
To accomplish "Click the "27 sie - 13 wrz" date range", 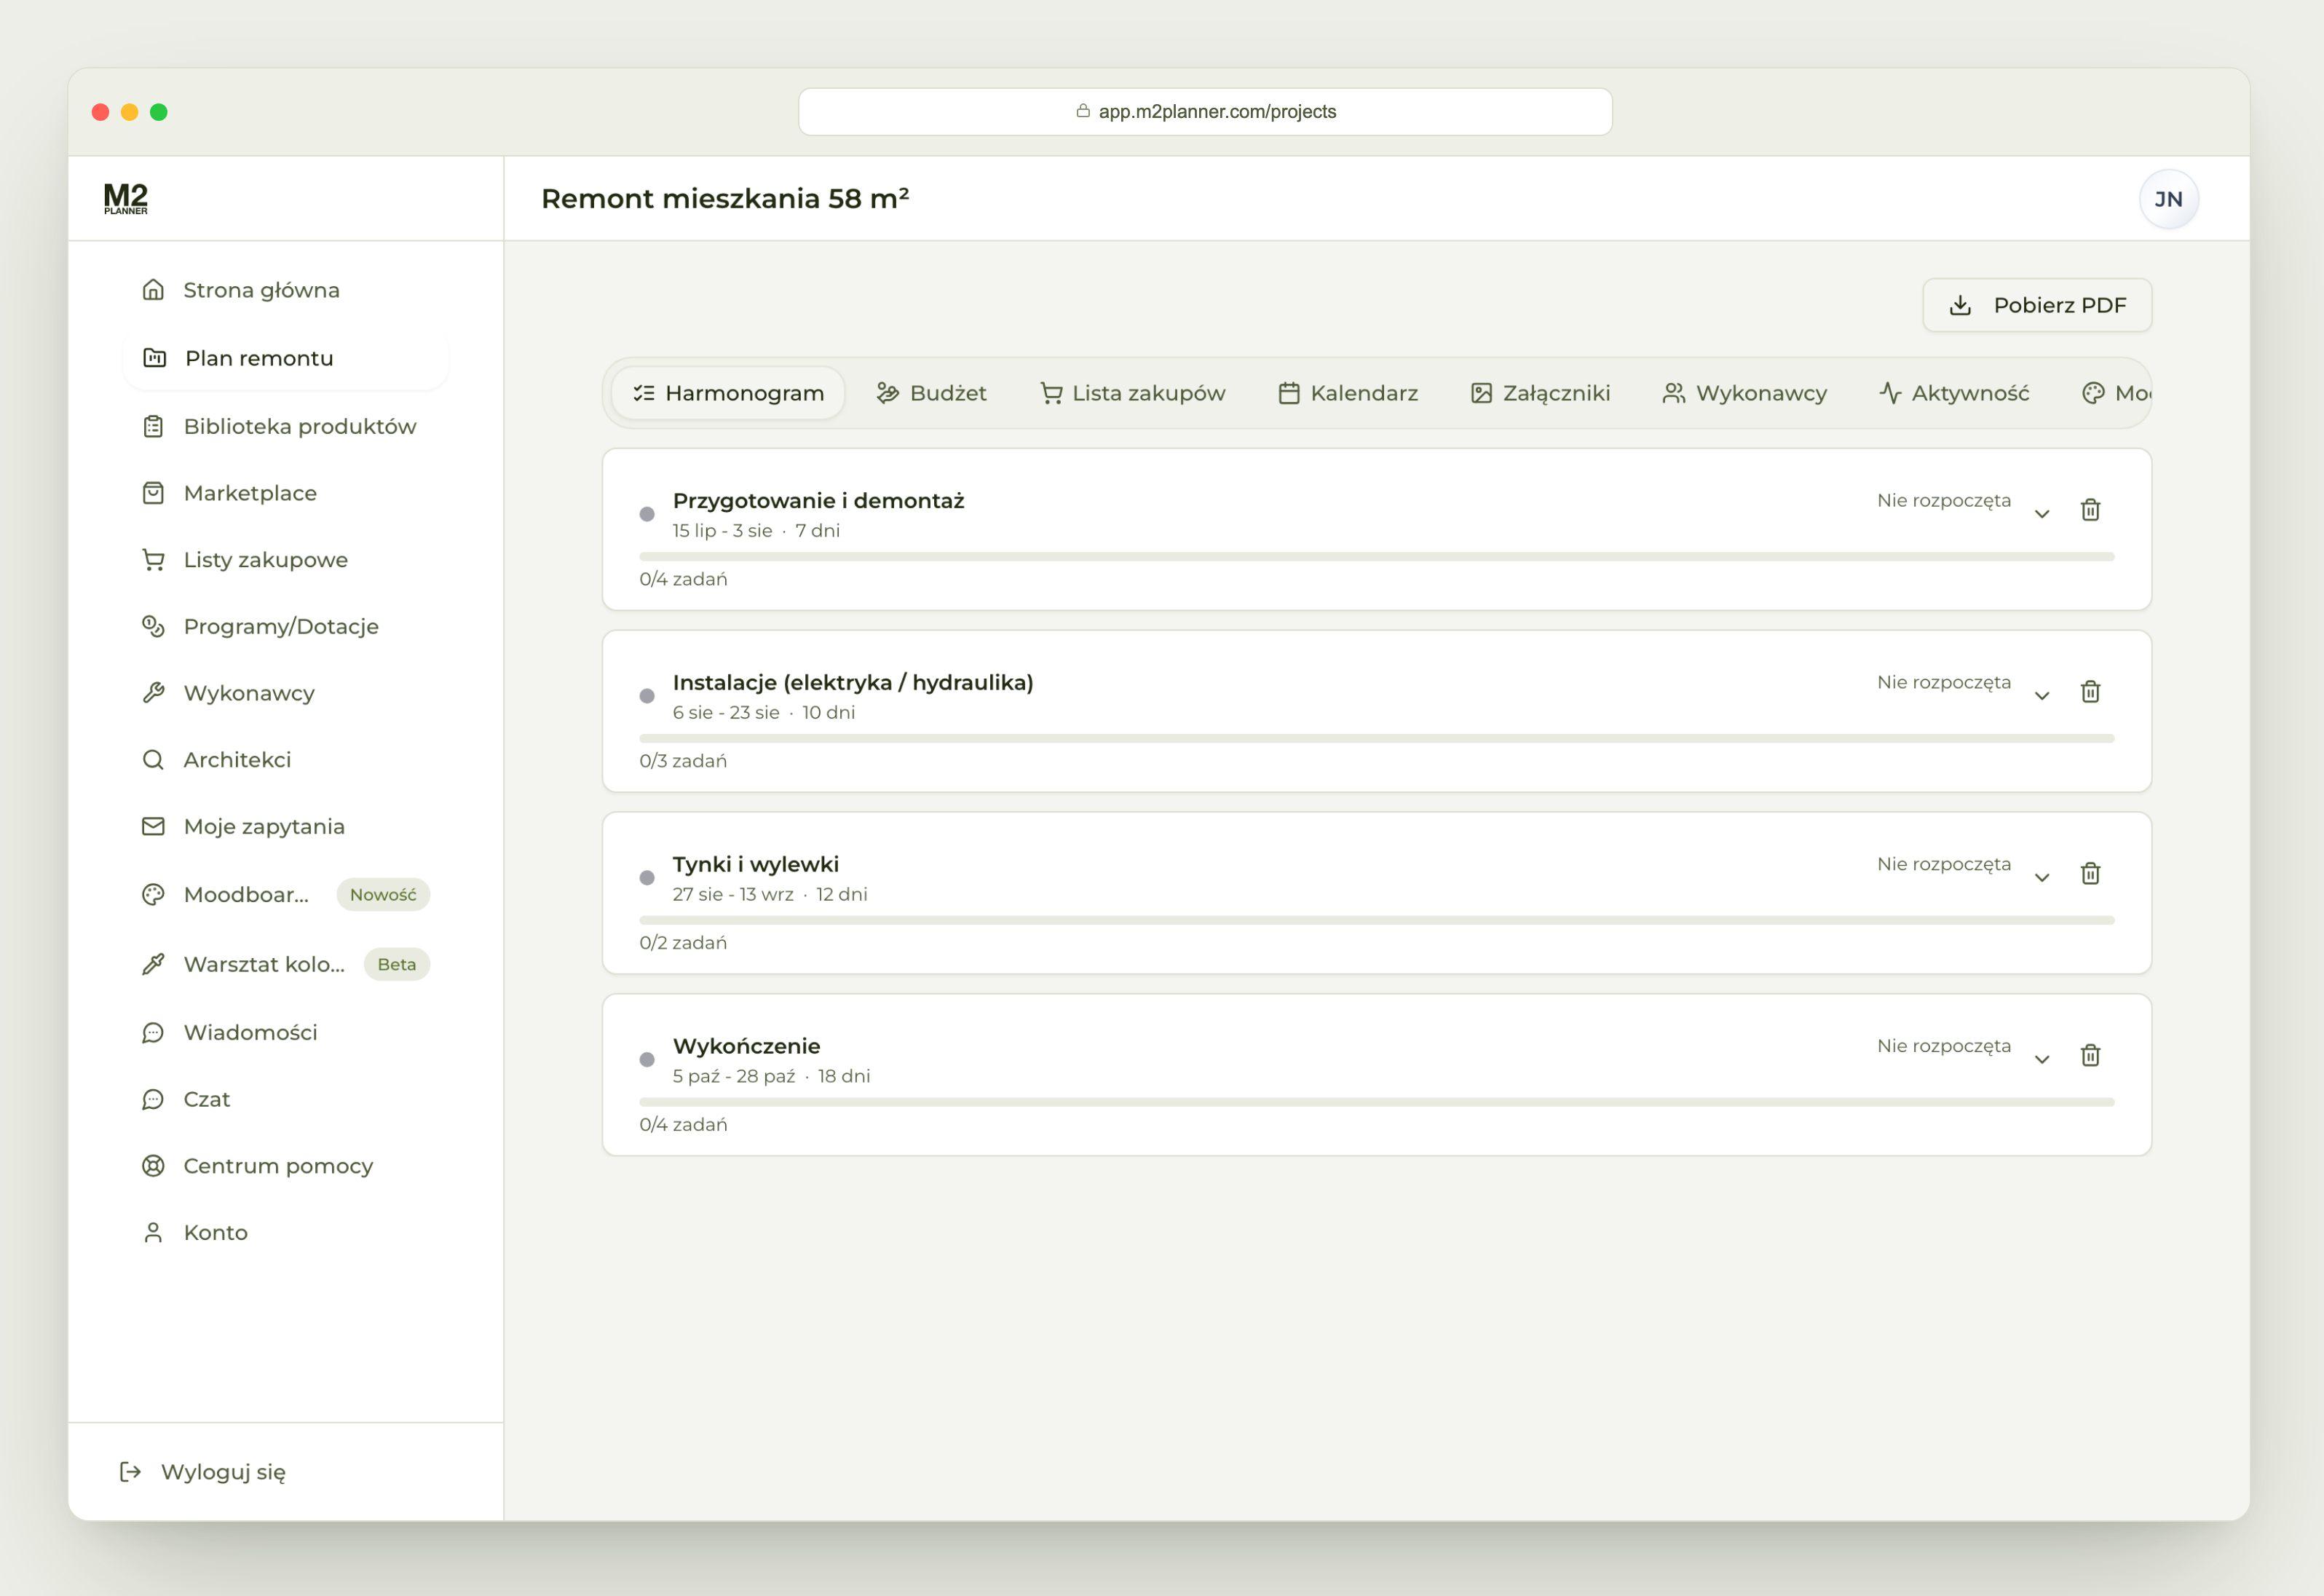I will click(x=733, y=894).
